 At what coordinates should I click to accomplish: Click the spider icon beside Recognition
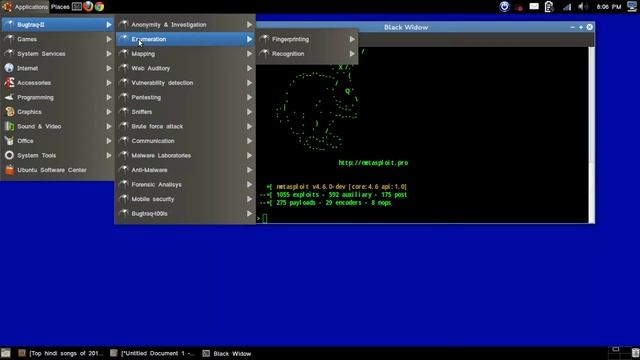[264, 54]
